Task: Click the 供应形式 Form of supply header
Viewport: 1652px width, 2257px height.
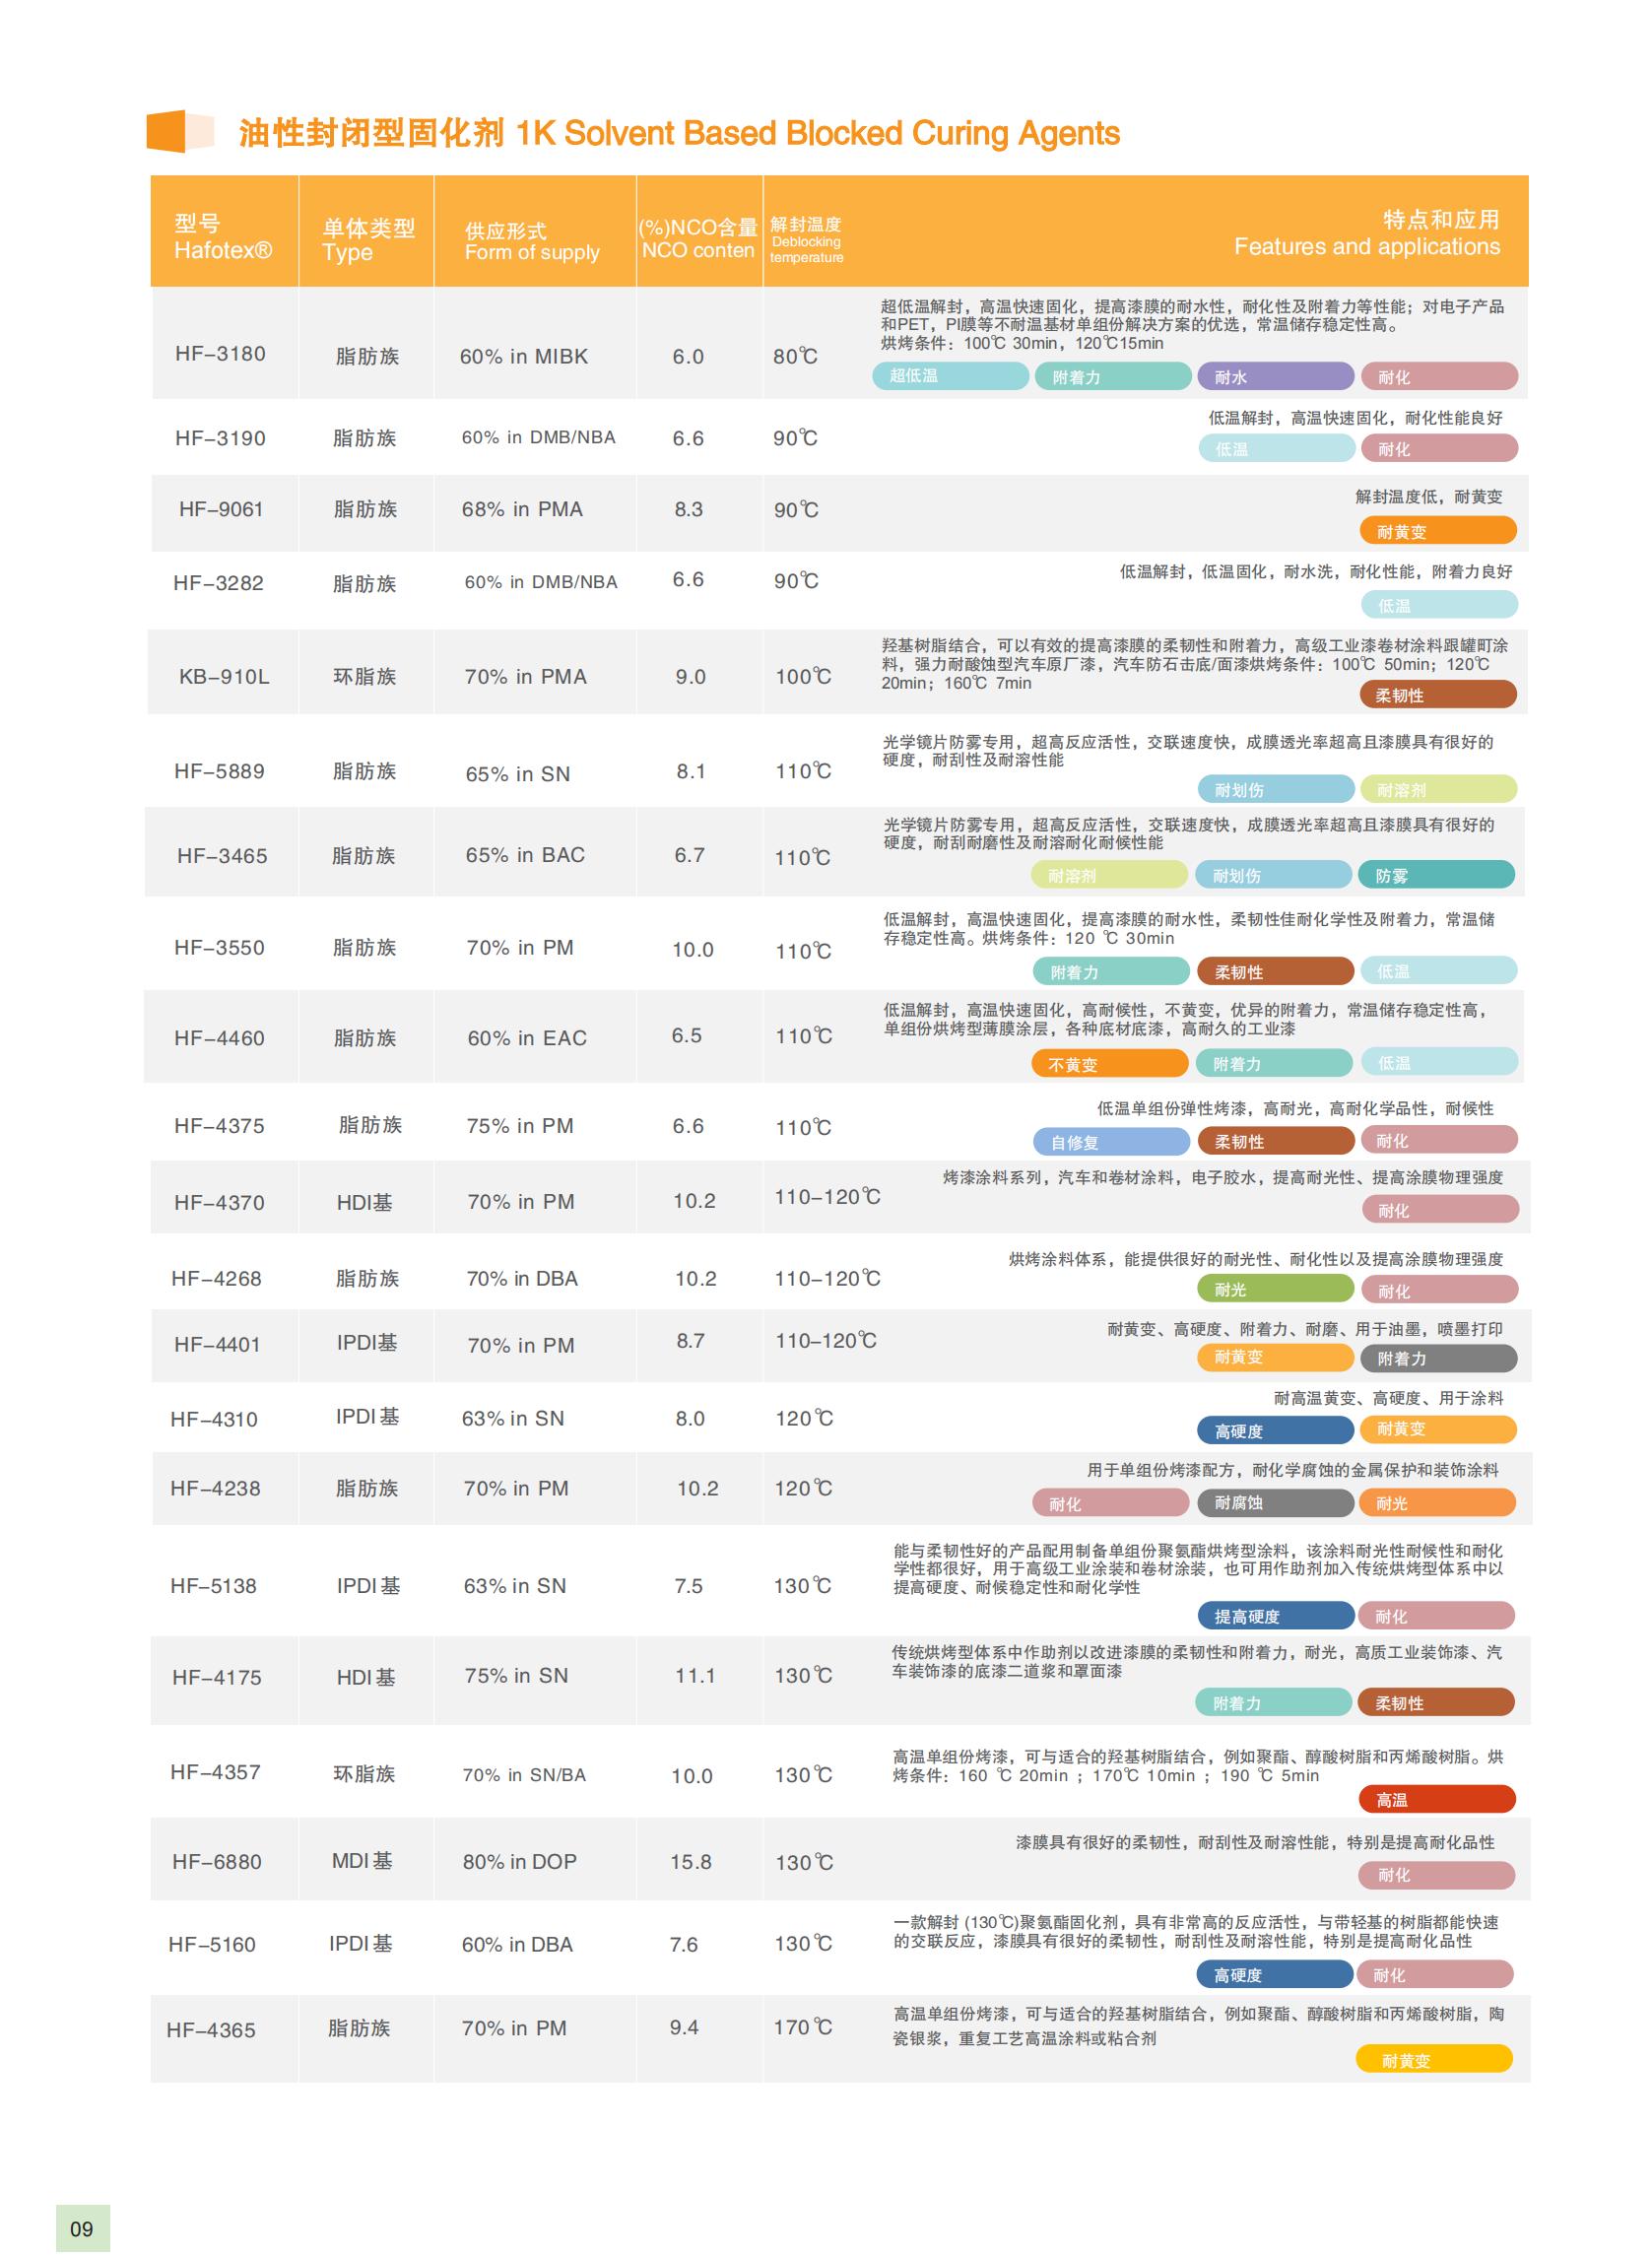Action: pos(531,242)
